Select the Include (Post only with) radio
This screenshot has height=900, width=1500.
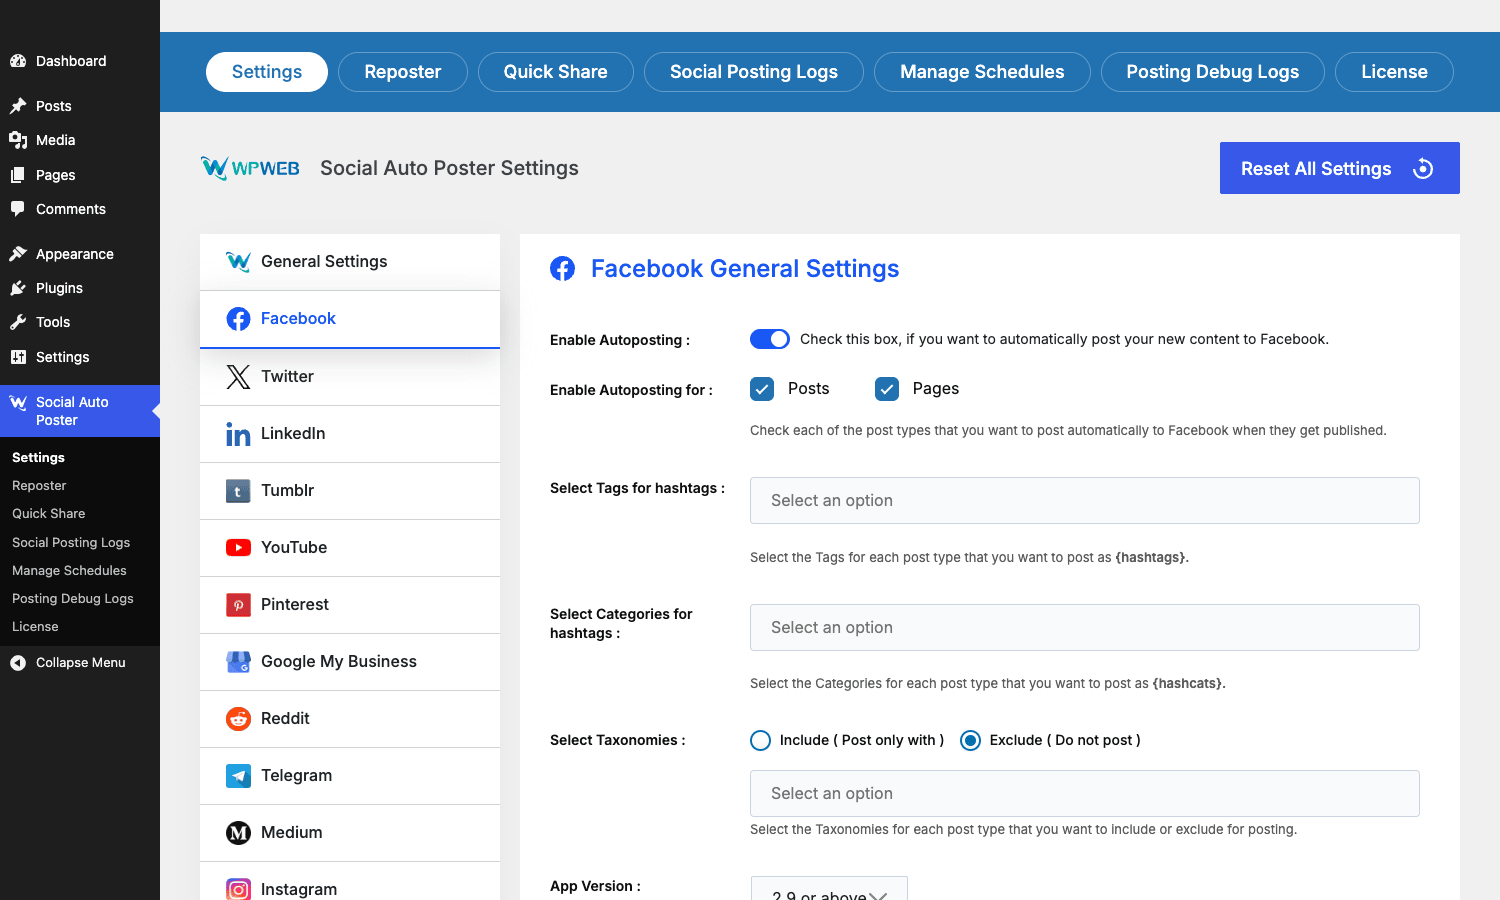(x=760, y=740)
